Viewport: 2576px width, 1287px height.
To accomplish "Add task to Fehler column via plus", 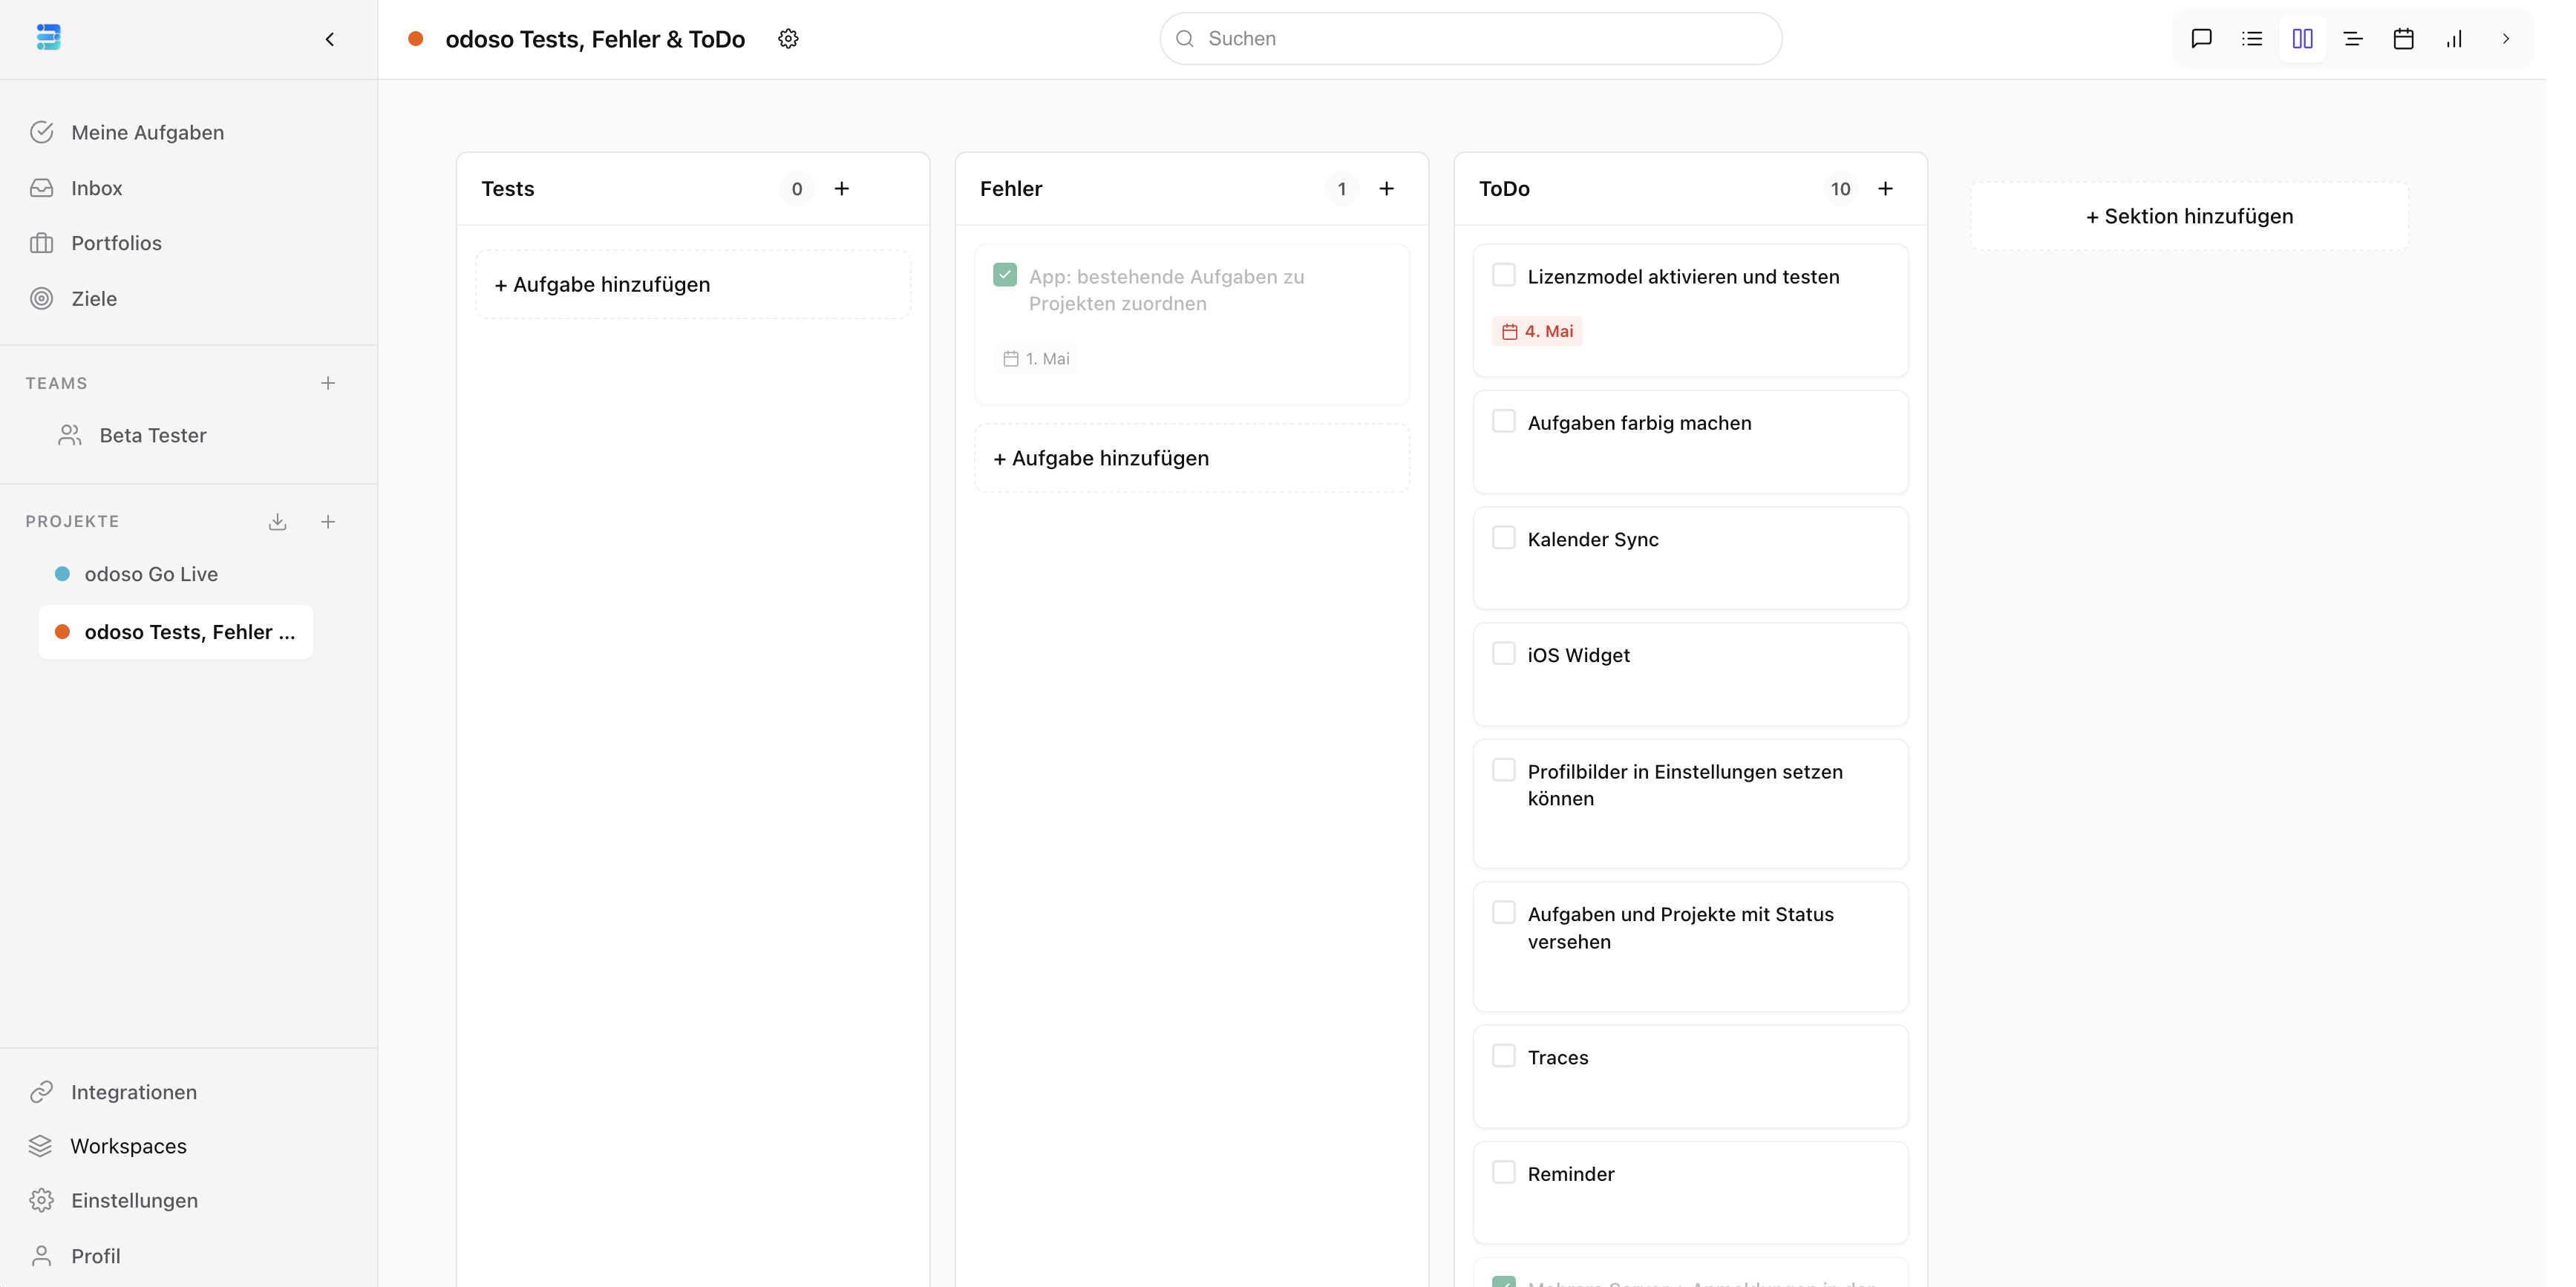I will 1386,188.
